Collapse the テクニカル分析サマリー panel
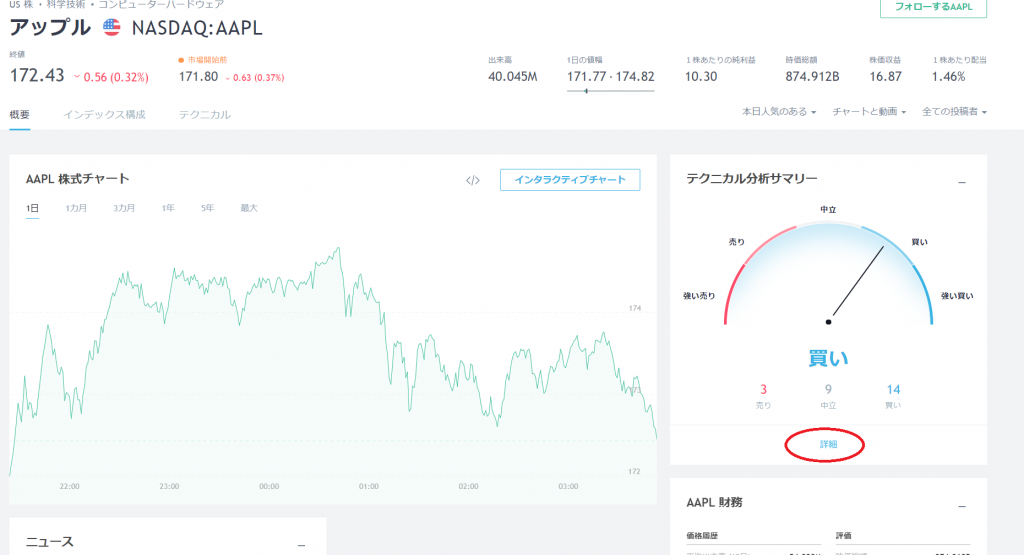 [961, 182]
